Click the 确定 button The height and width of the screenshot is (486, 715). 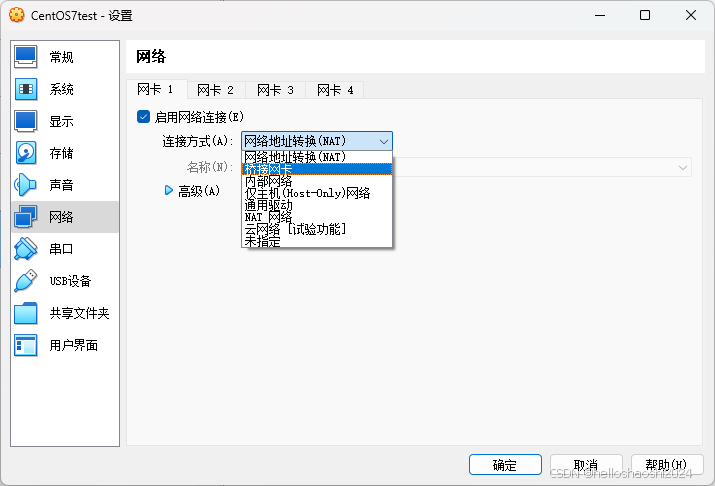pos(505,465)
